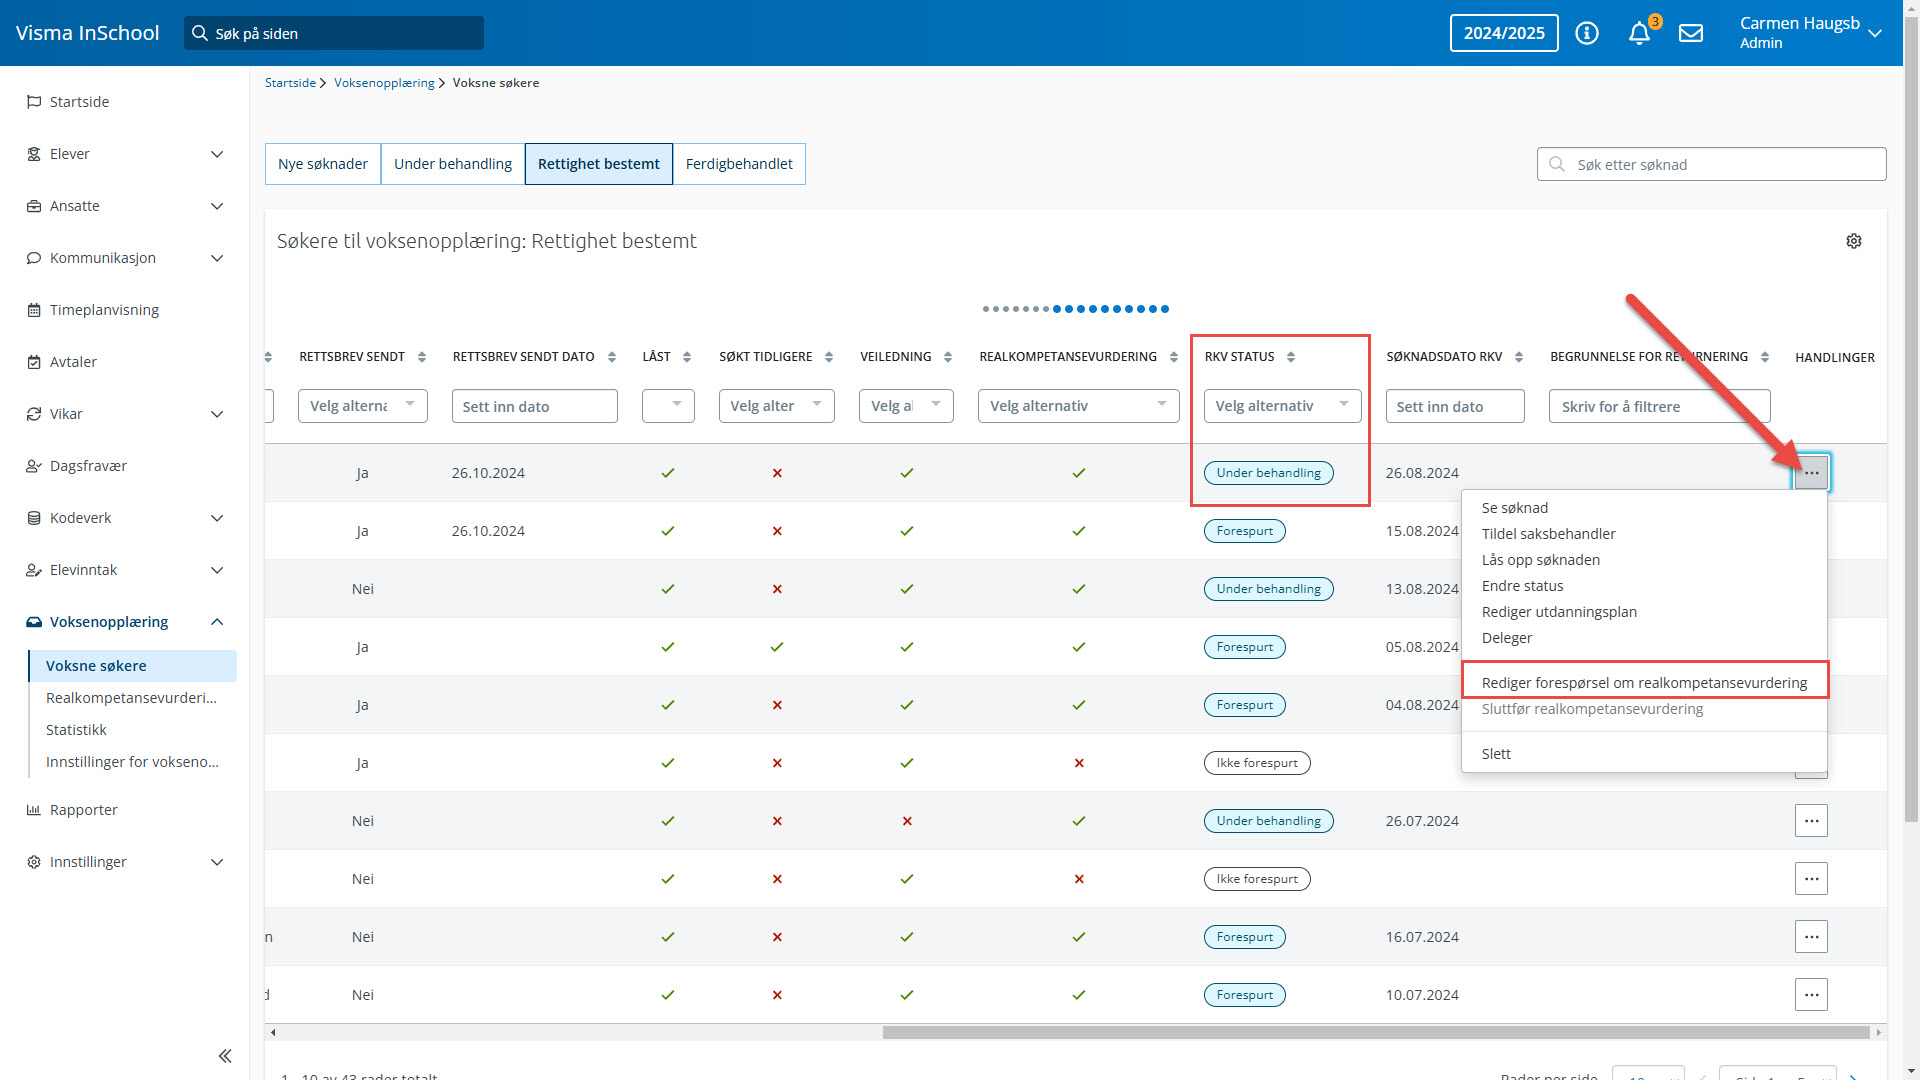The height and width of the screenshot is (1080, 1920).
Task: Click the Rapporter chart icon
Action: coord(34,810)
